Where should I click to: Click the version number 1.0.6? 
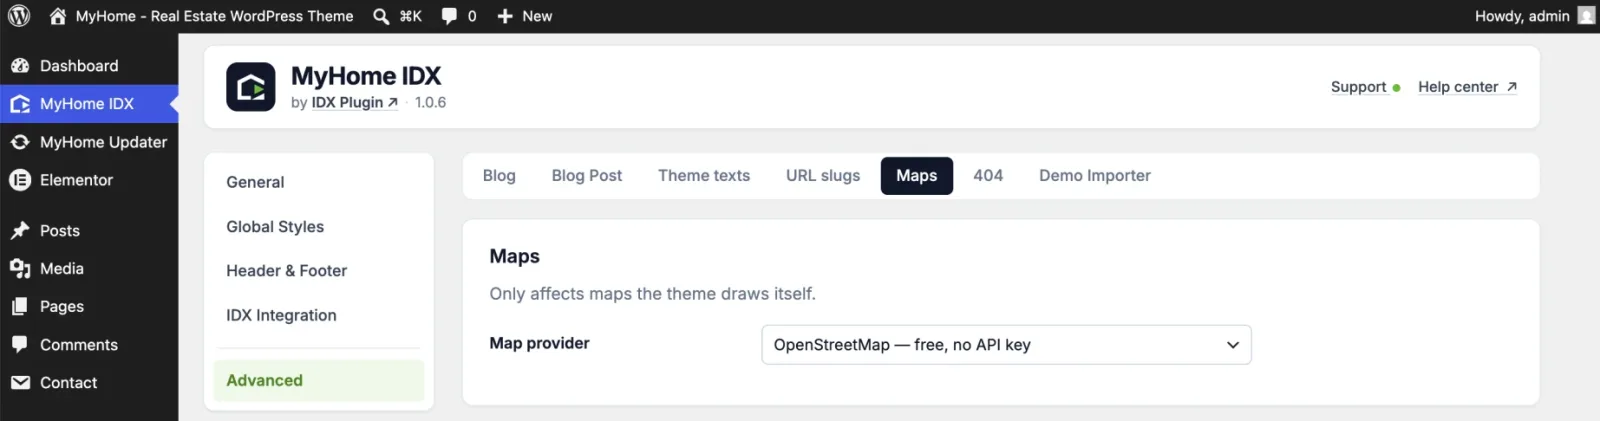pyautogui.click(x=430, y=102)
